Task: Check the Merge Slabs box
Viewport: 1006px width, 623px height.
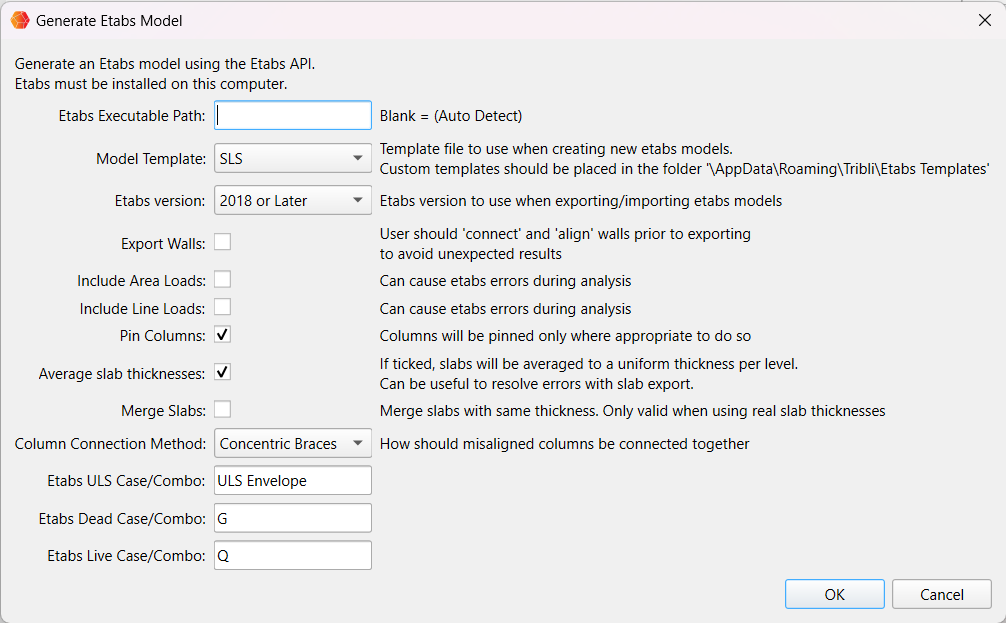Action: point(223,409)
